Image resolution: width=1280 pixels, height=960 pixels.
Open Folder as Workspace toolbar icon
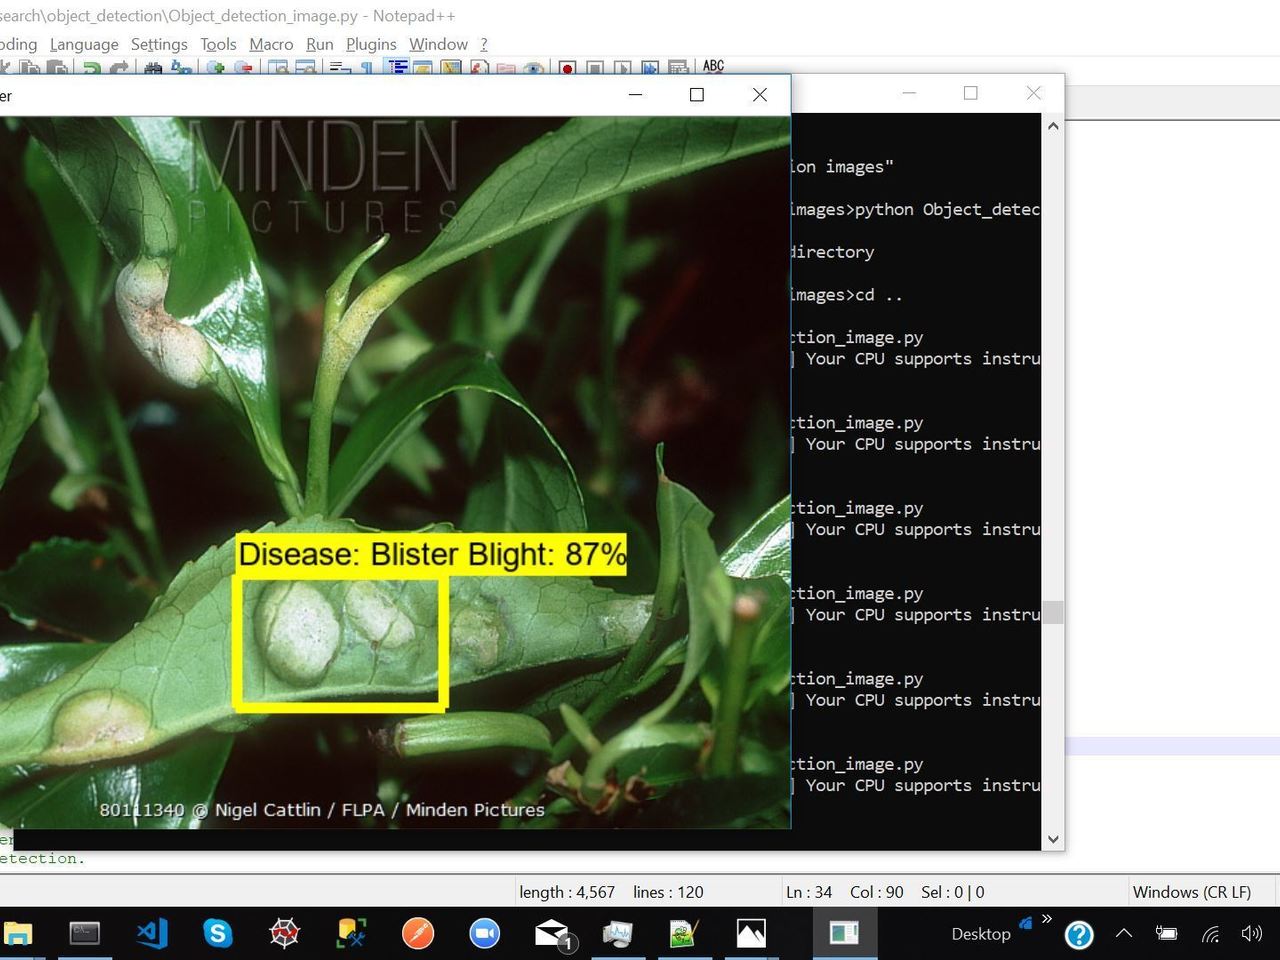point(506,68)
